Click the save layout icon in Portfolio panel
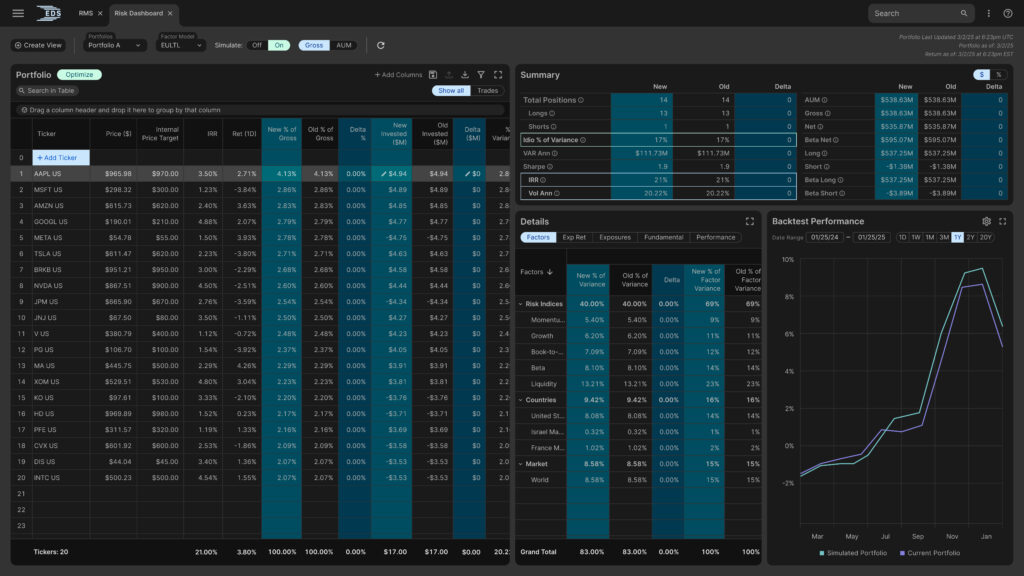This screenshot has height=576, width=1024. pyautogui.click(x=433, y=75)
